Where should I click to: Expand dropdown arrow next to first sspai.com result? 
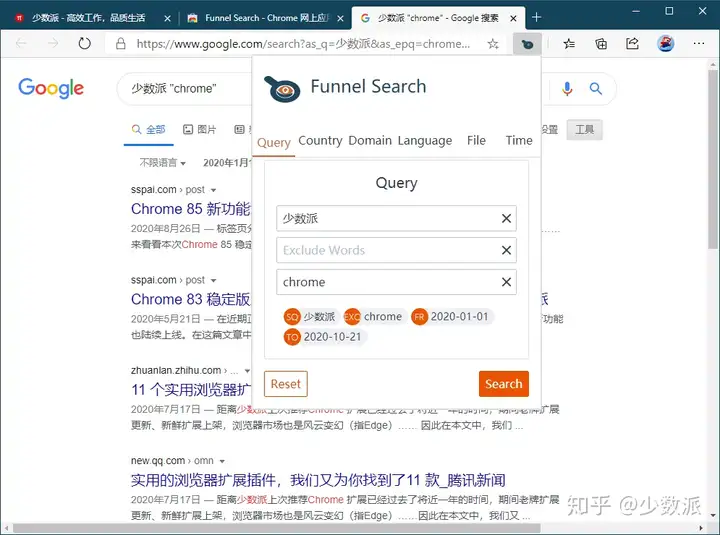click(213, 190)
